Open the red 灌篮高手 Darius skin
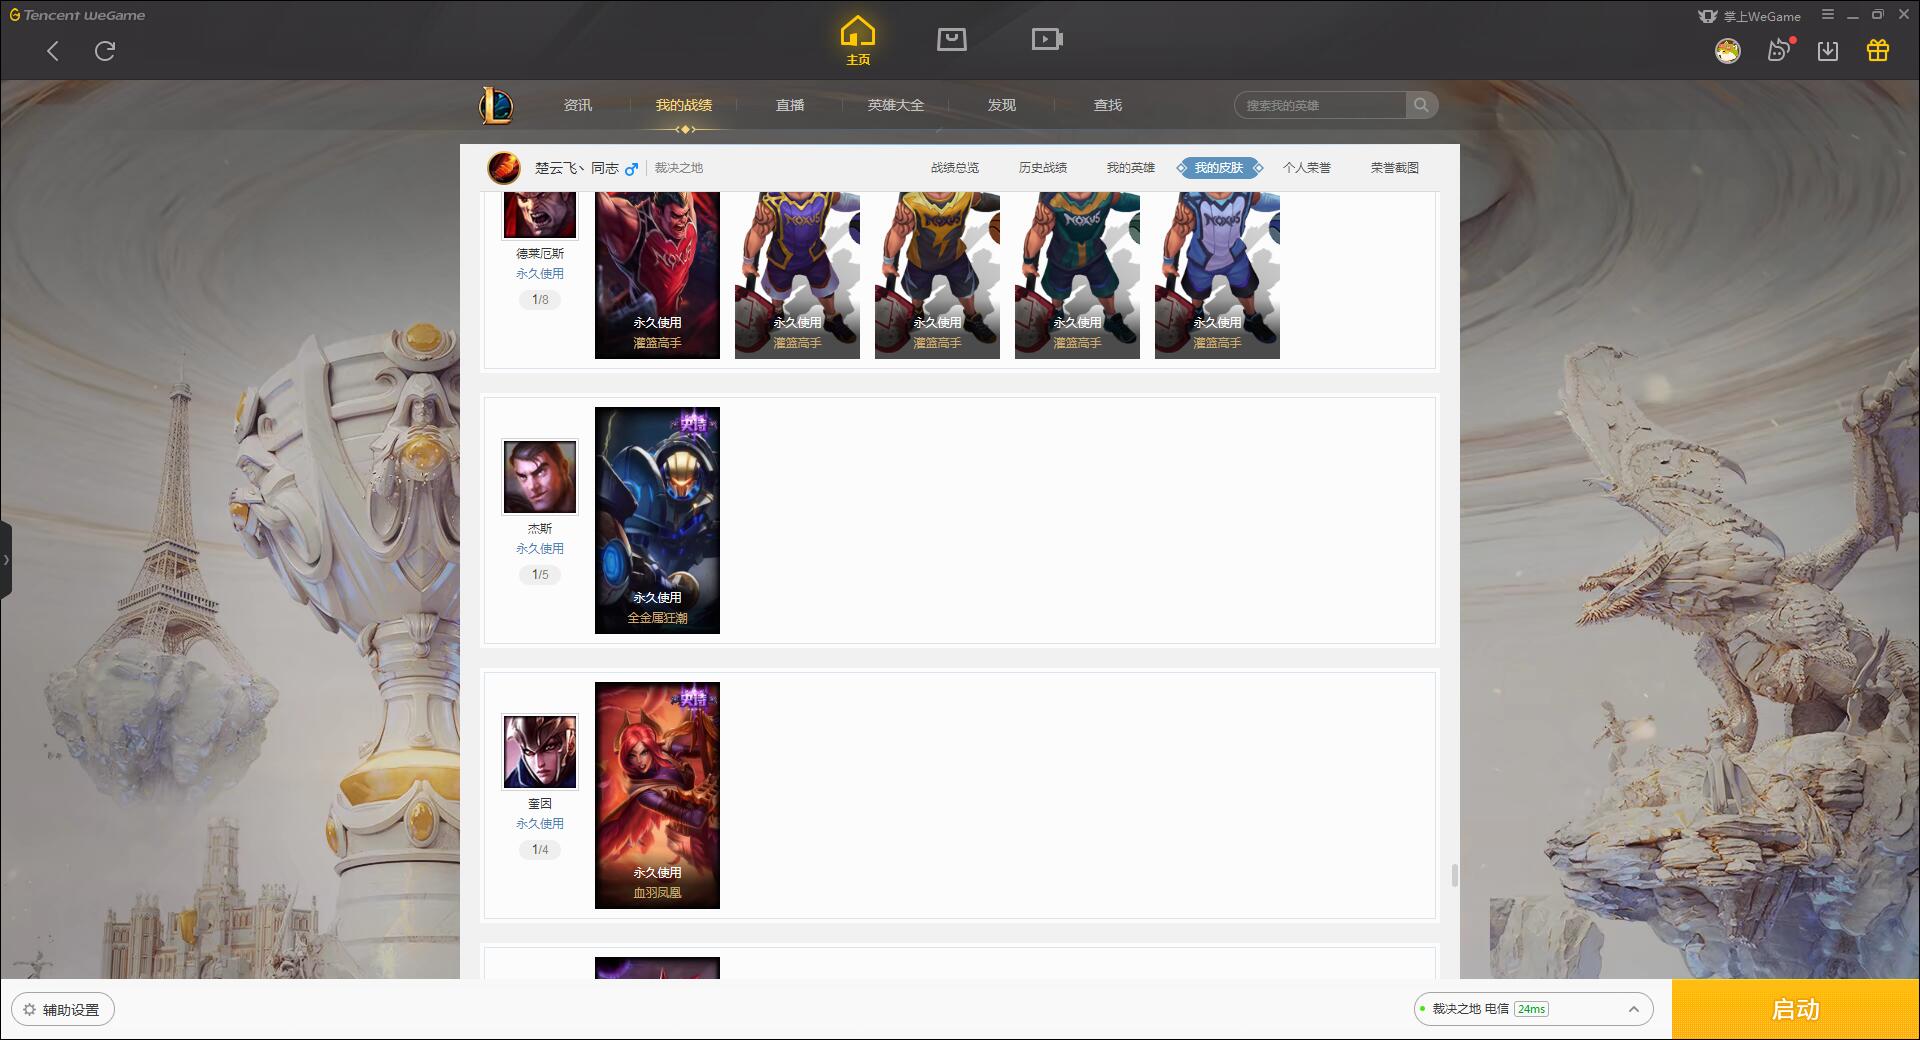 [x=657, y=275]
